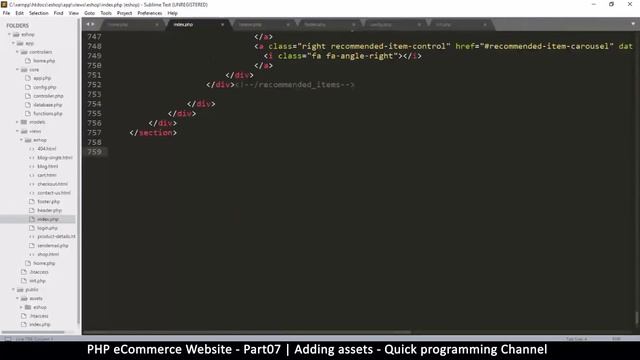This screenshot has width=640, height=360.
Task: Go to next tab with right arrow
Action: tap(93, 24)
